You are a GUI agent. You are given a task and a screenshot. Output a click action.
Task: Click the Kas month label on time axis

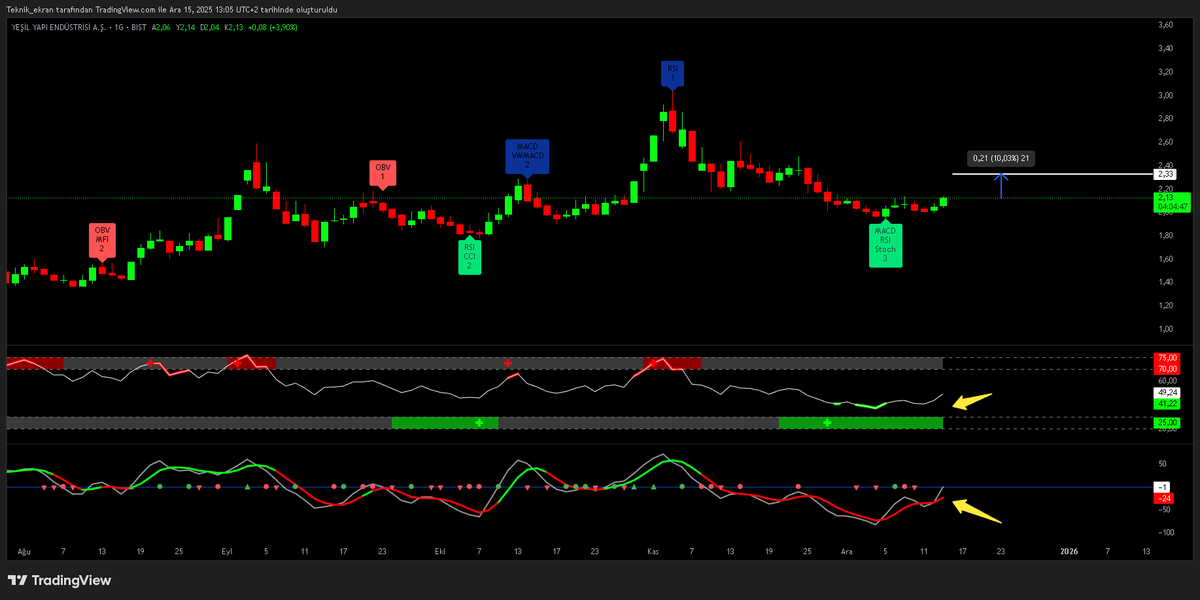pos(654,551)
